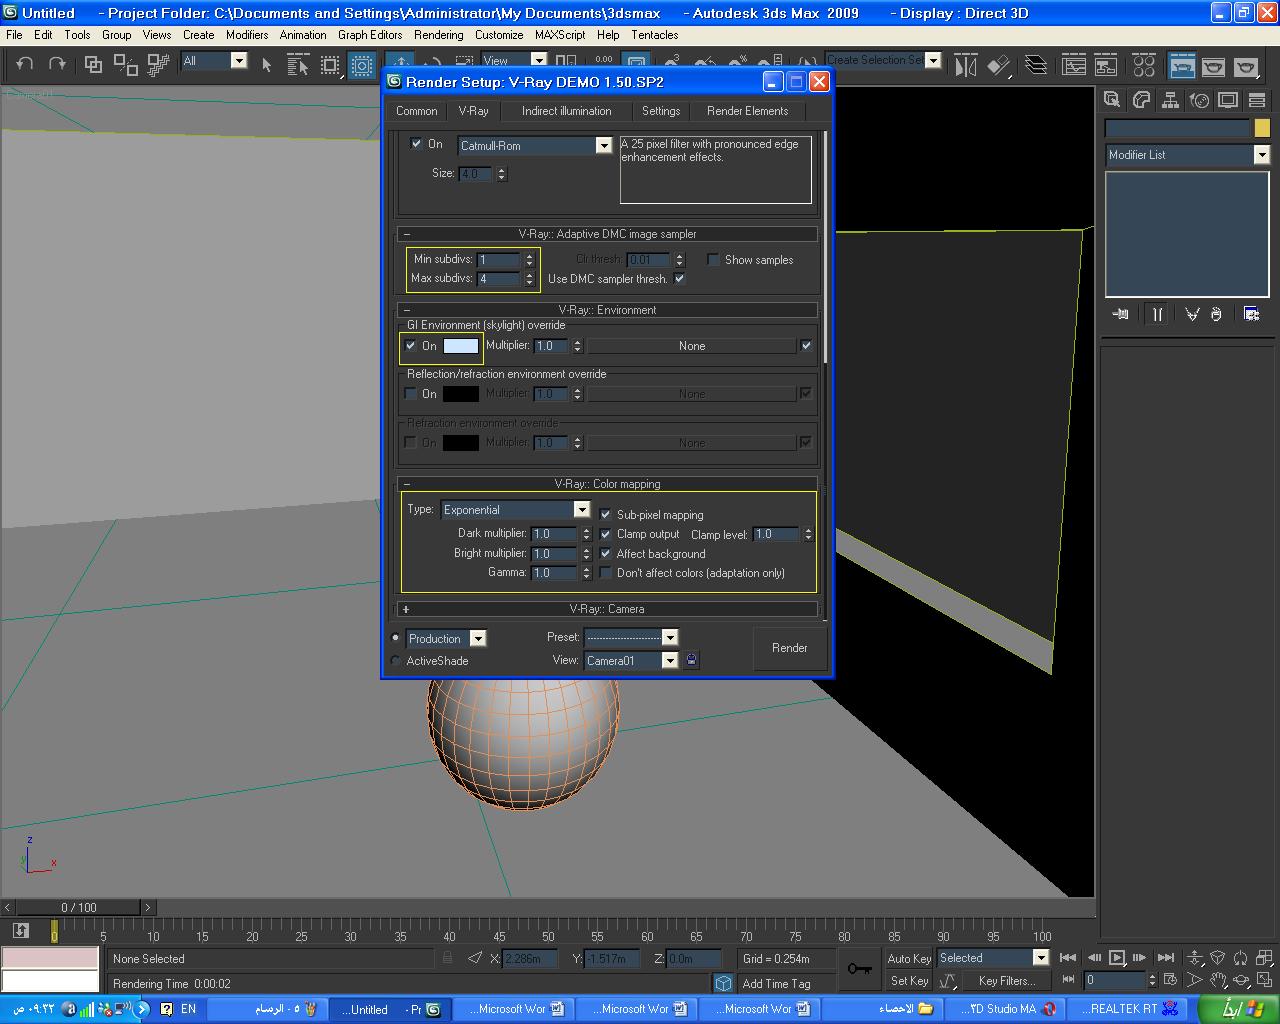Viewport: 1280px width, 1024px height.
Task: Enable Don't affect colors checkbox
Action: [605, 573]
